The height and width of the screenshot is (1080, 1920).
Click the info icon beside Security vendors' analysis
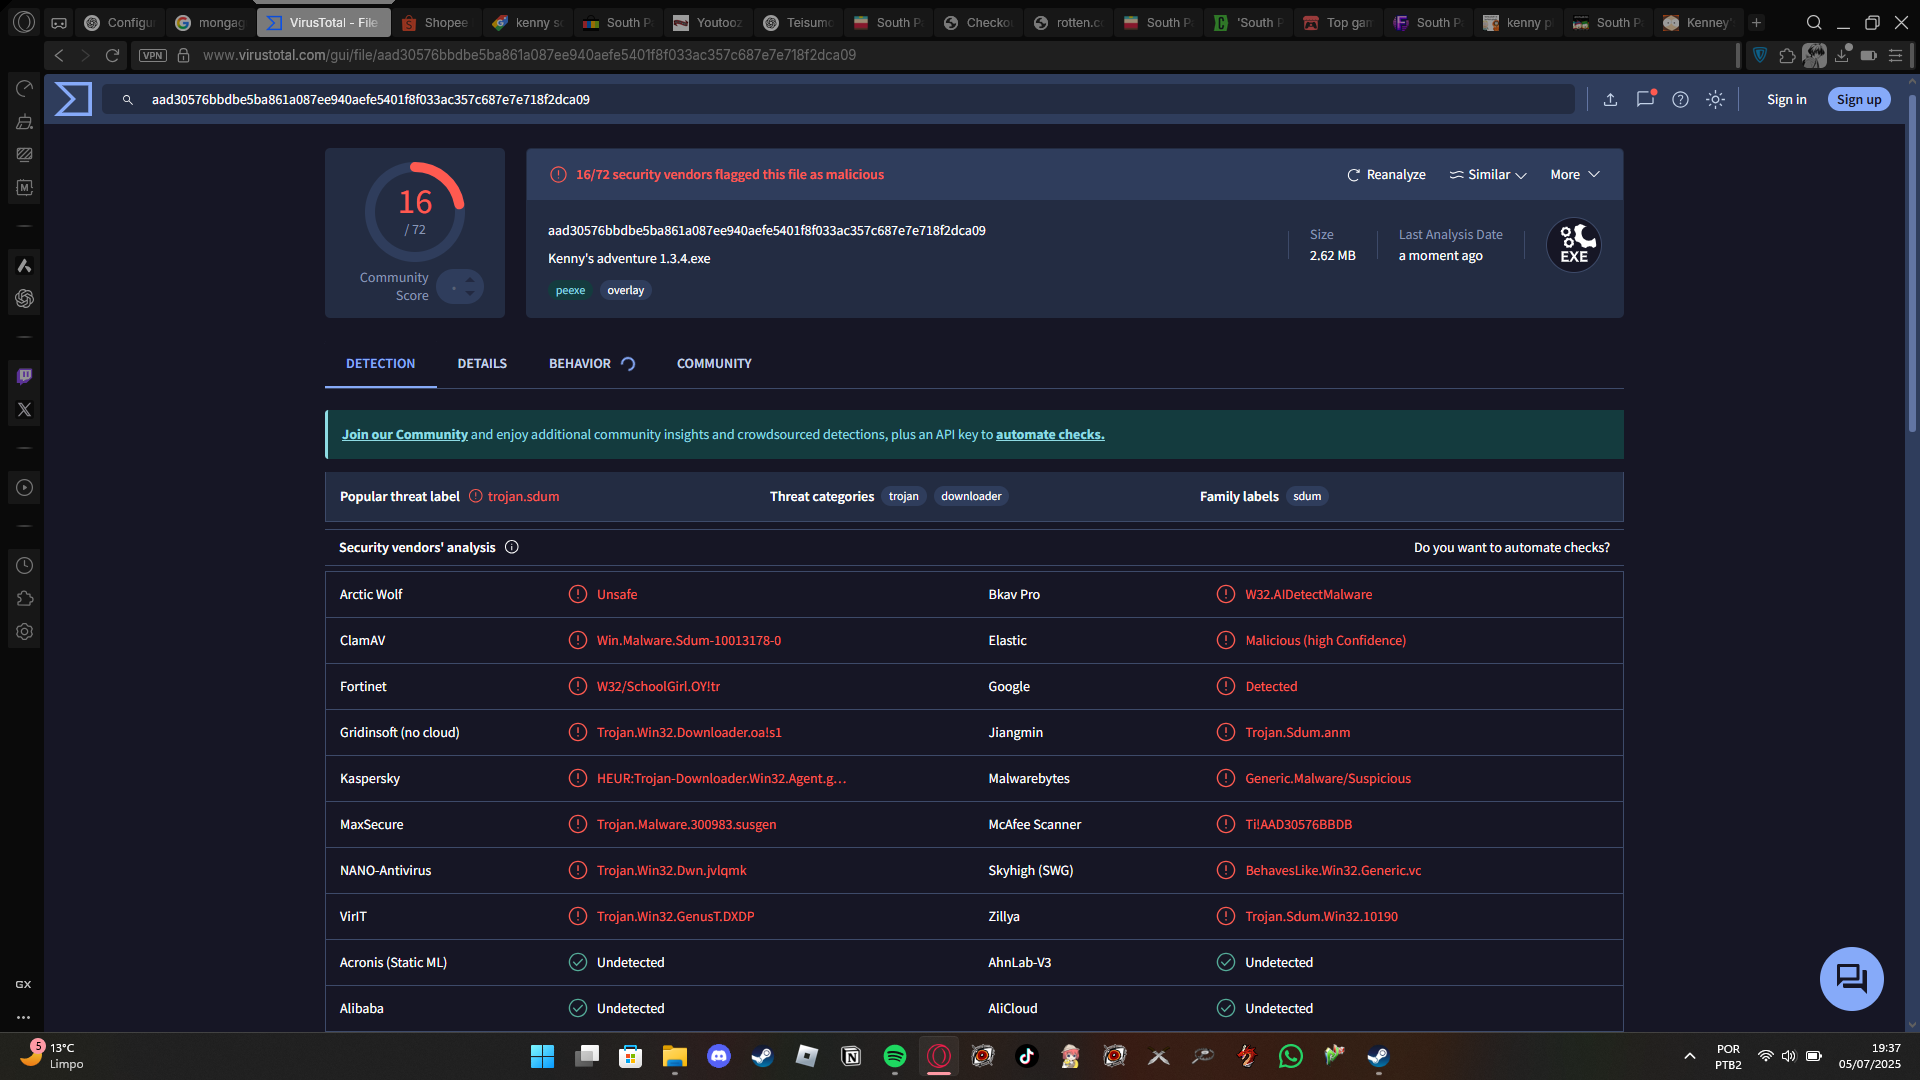[512, 547]
